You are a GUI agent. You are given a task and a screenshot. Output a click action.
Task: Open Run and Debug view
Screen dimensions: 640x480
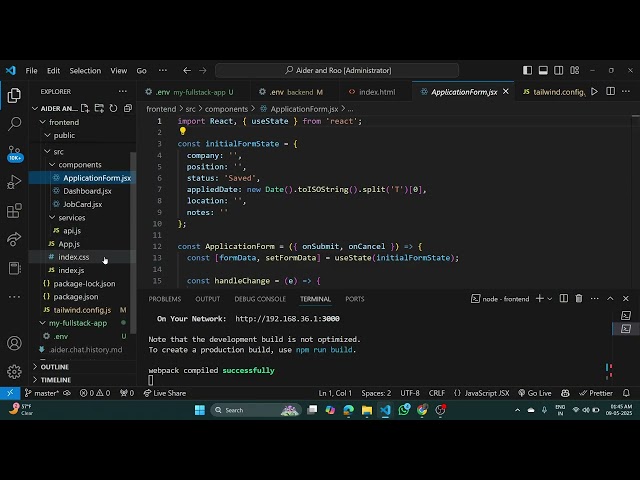coord(14,182)
